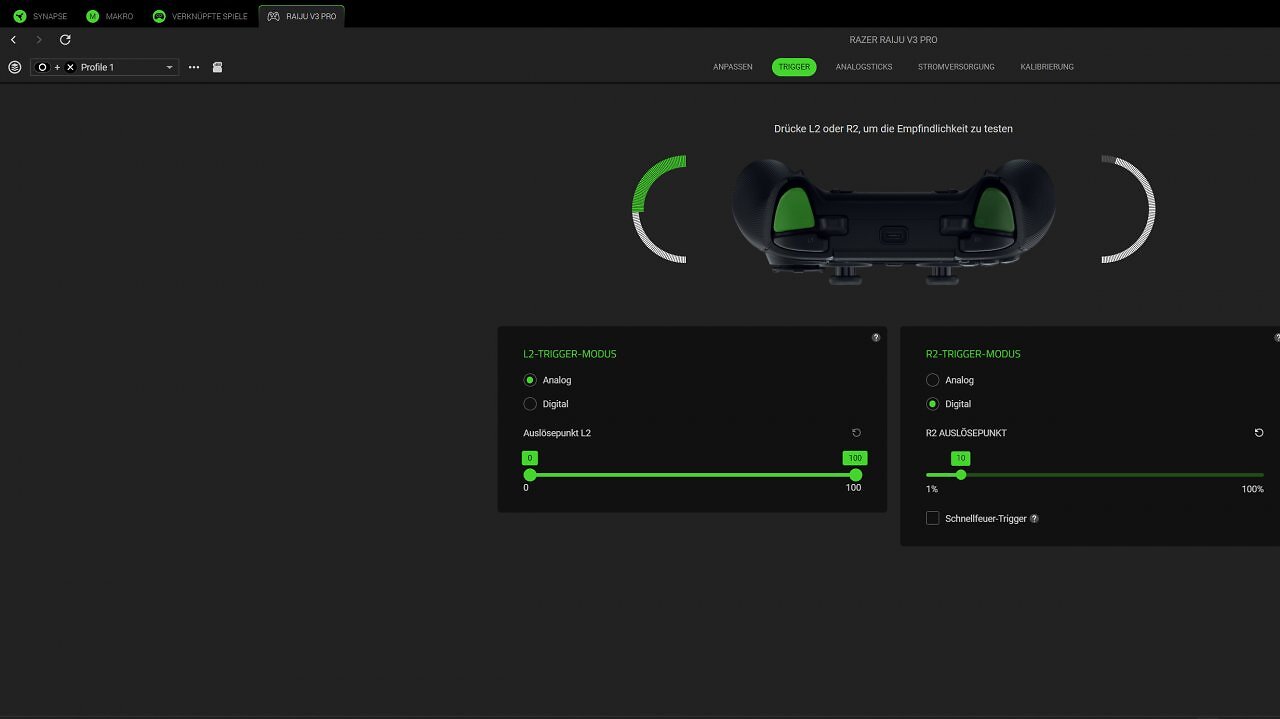Go back with the left arrow
Viewport: 1280px width, 719px height.
click(x=13, y=40)
